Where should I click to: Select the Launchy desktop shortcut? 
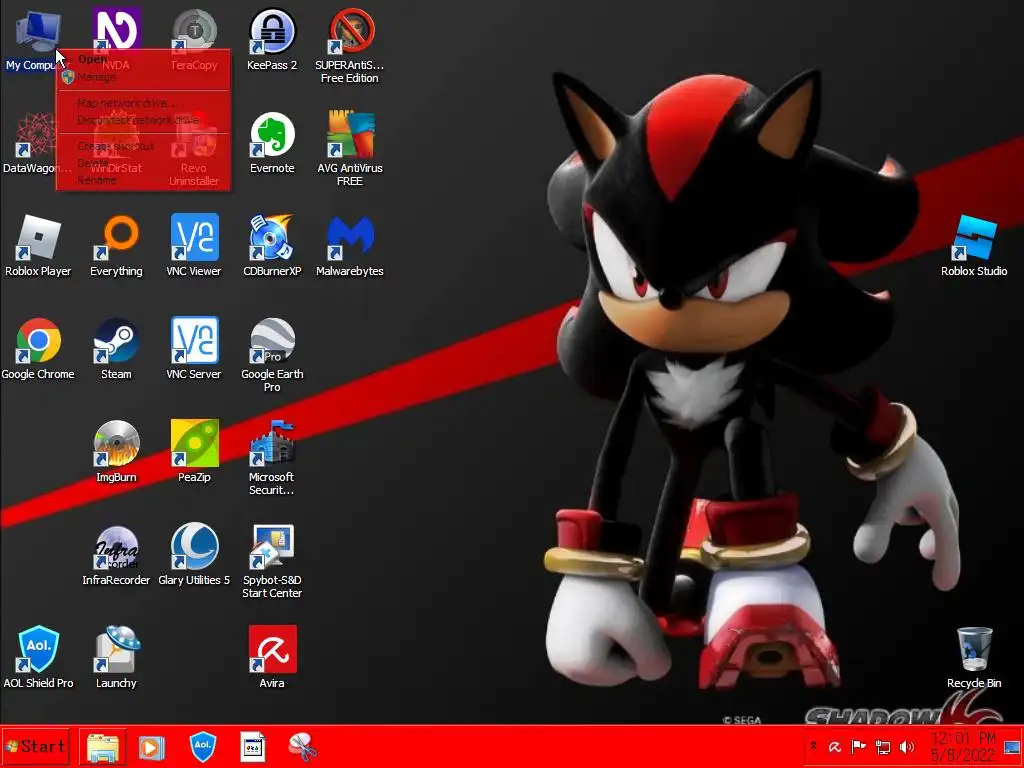[x=116, y=658]
